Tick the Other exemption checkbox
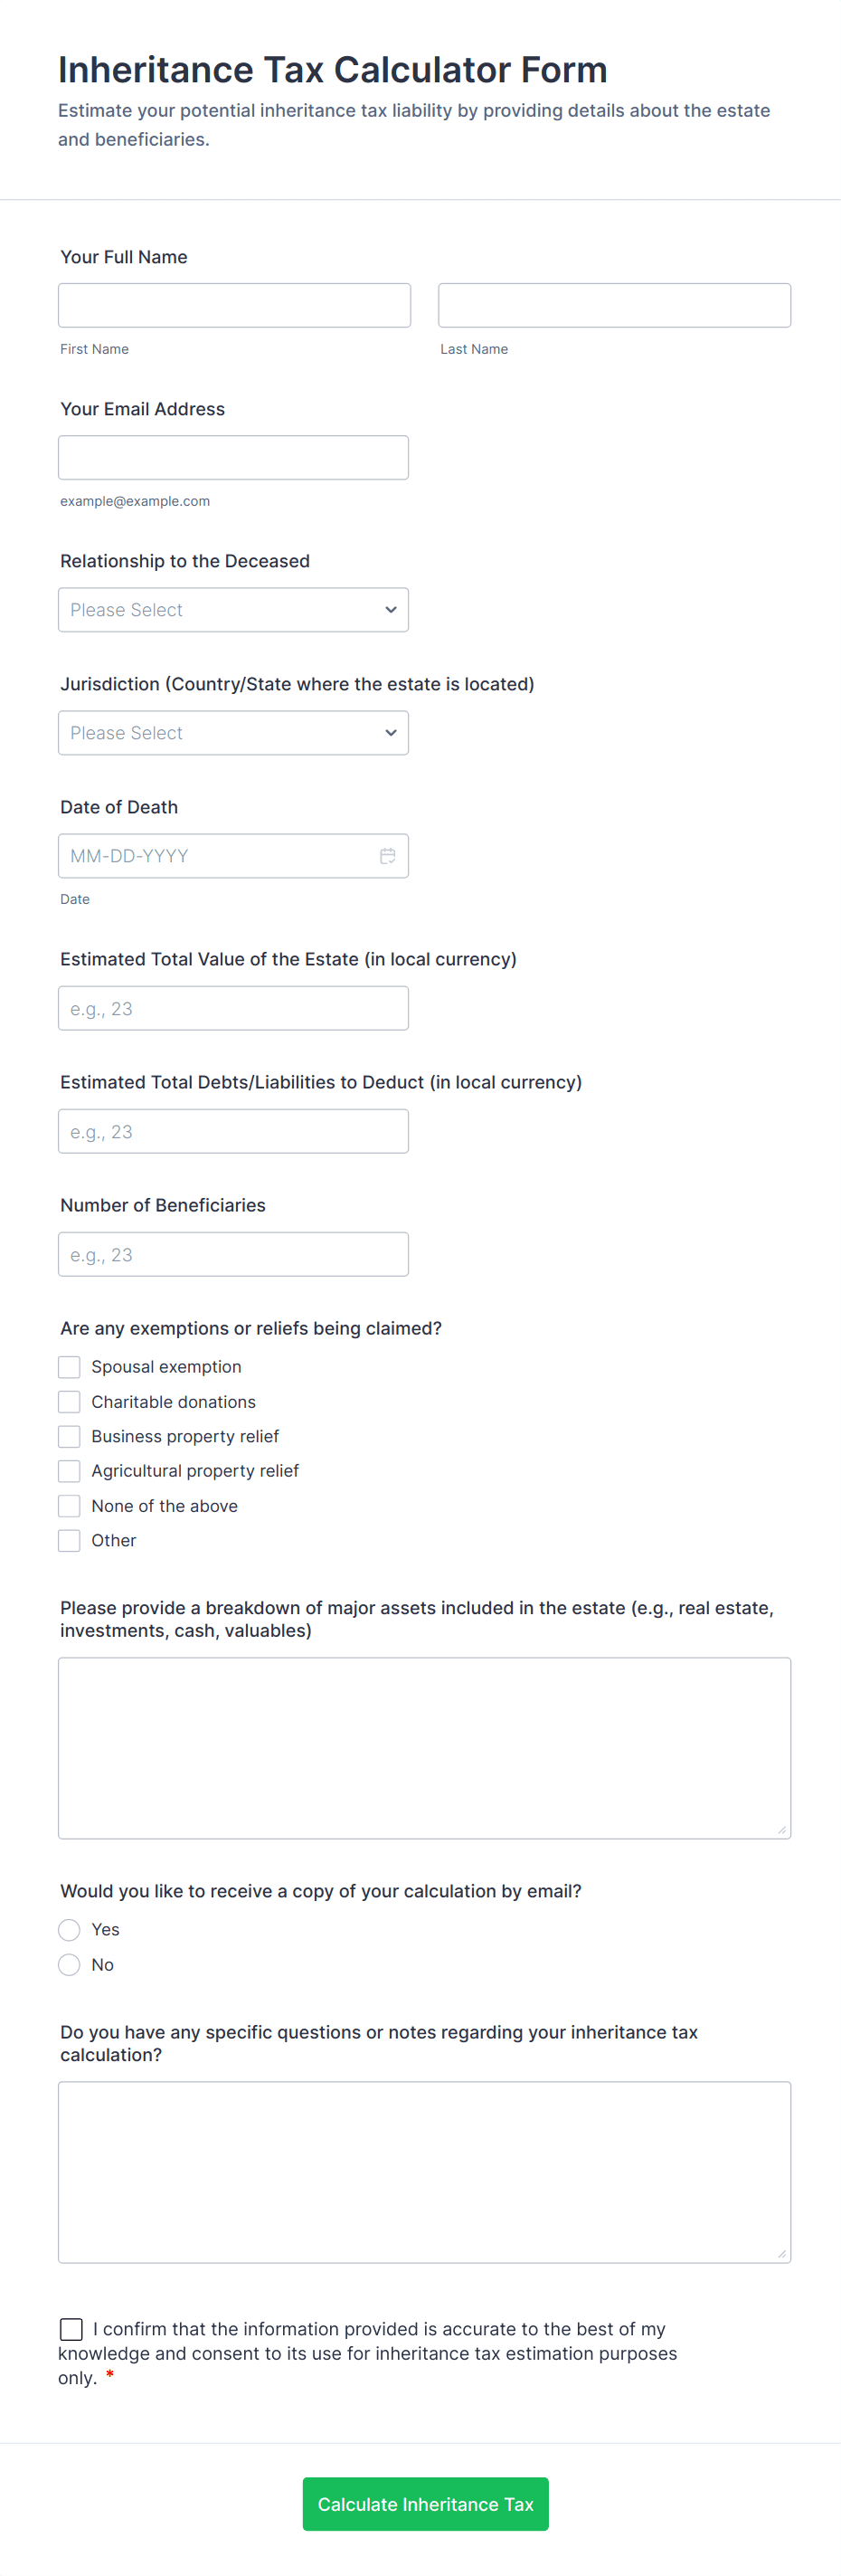Screen dimensions: 841x2576 point(69,1541)
